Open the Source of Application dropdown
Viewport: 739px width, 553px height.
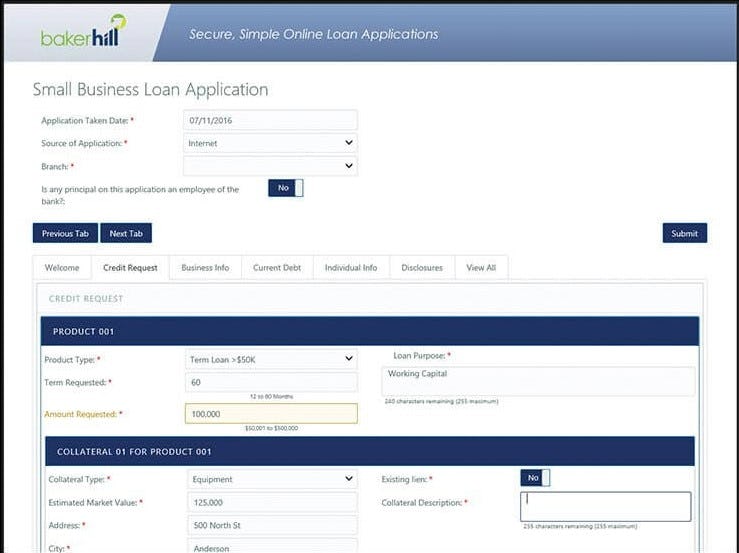point(271,143)
